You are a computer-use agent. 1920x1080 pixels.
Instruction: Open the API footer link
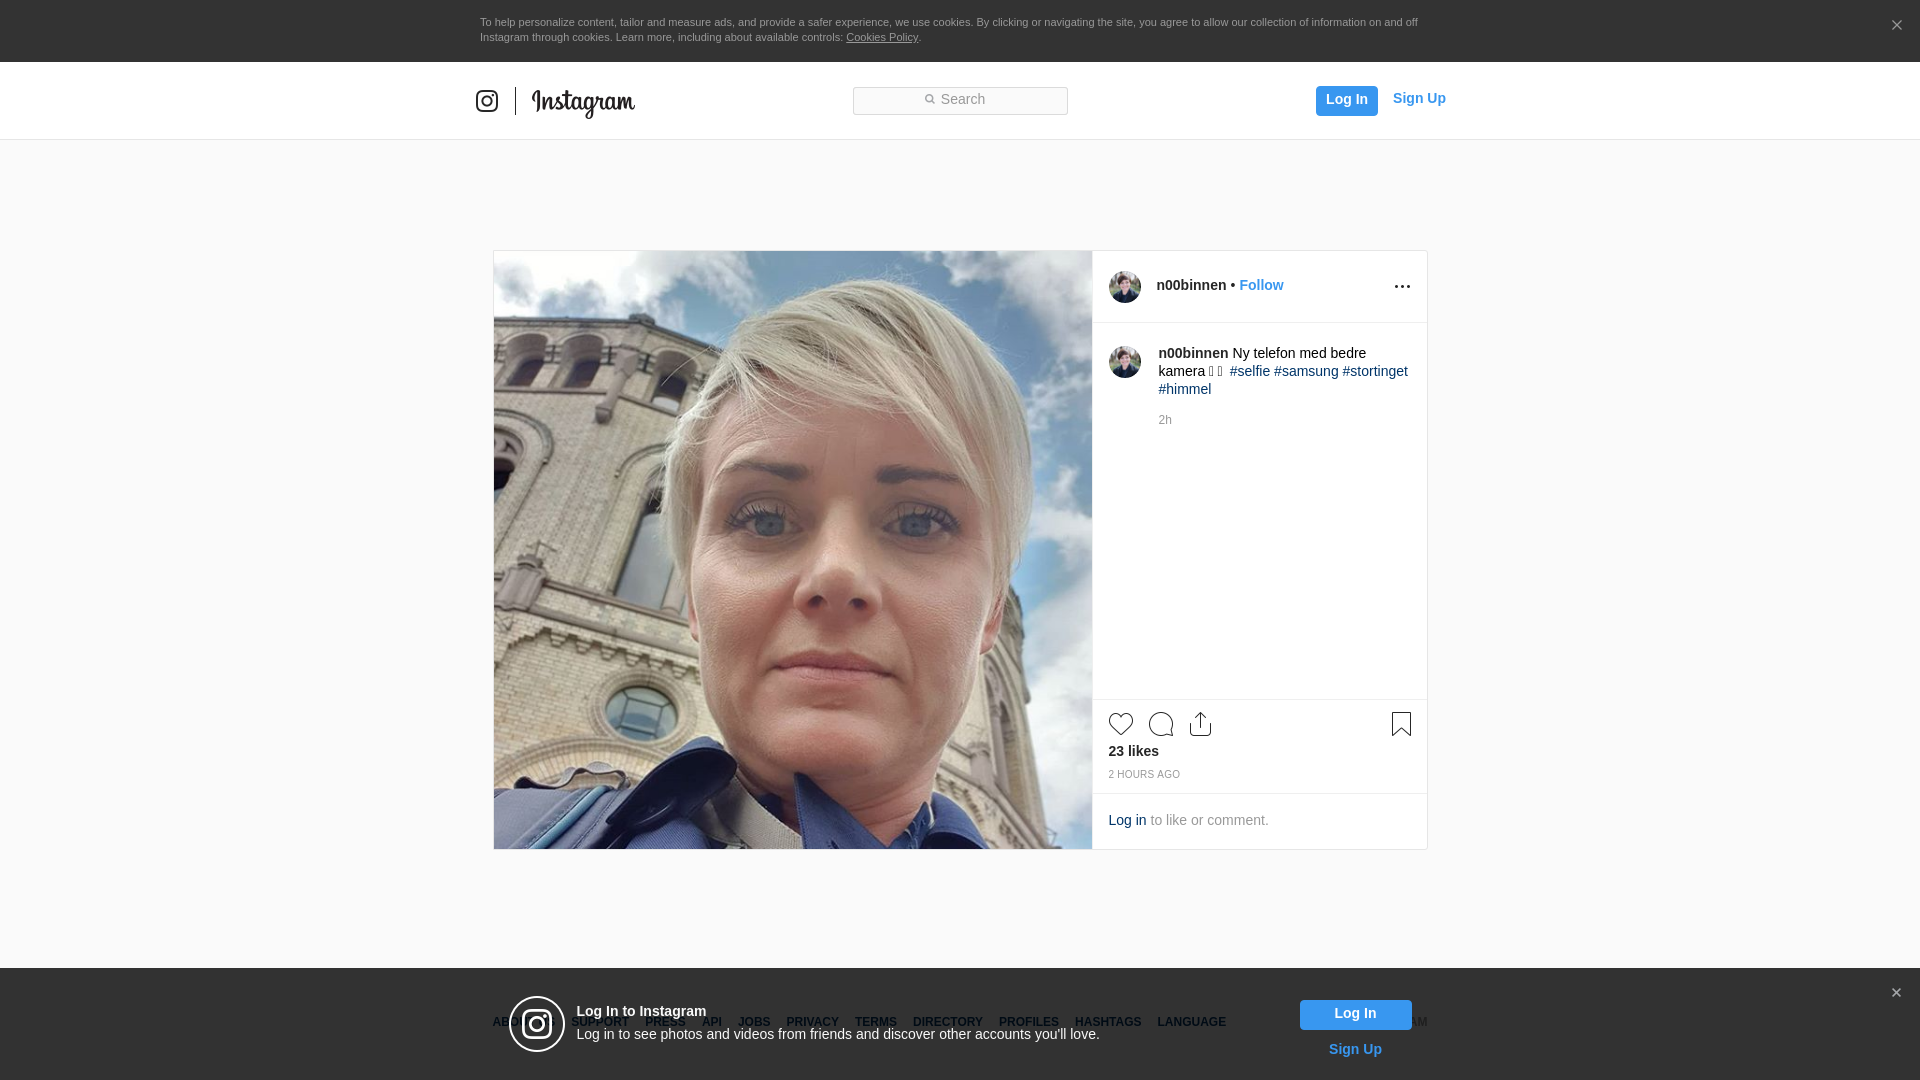click(x=712, y=1022)
